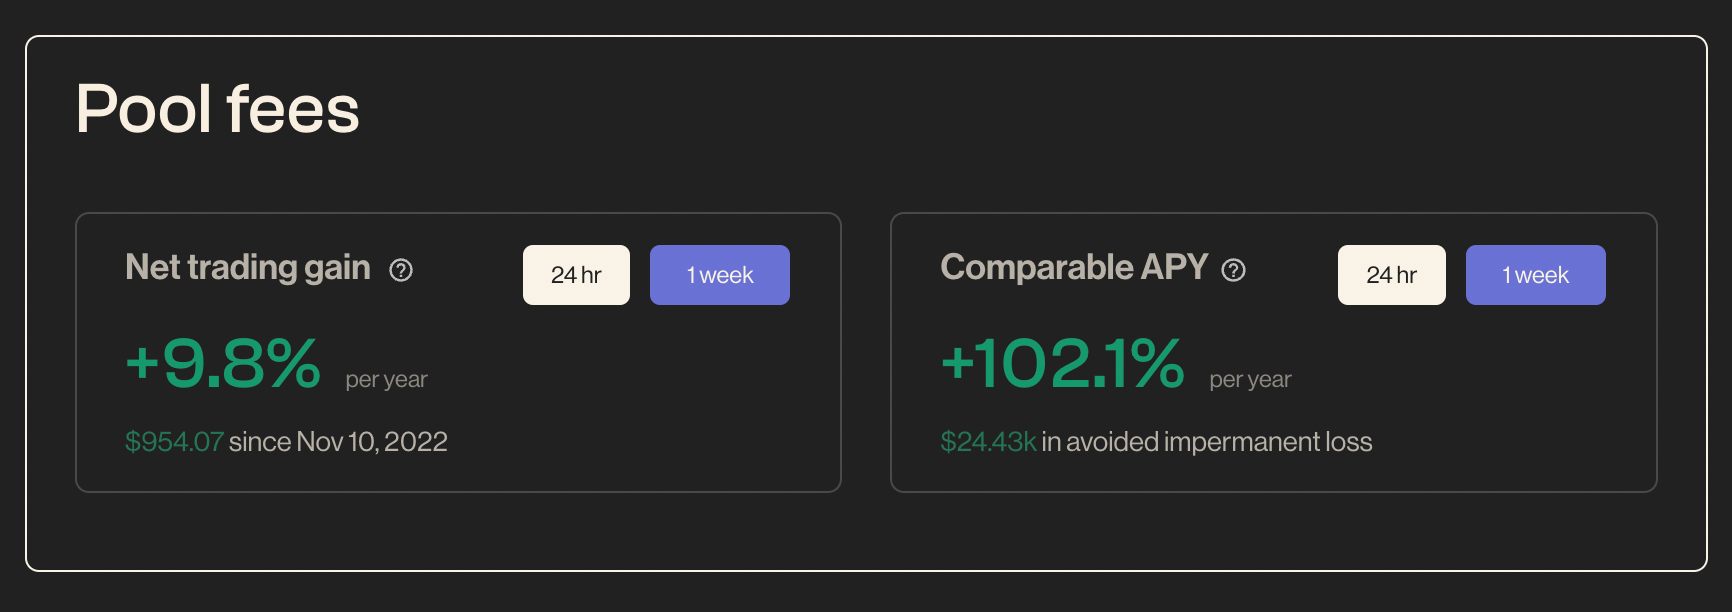Click 'per year' beside +9.8%
Image resolution: width=1732 pixels, height=612 pixels.
[x=386, y=380]
